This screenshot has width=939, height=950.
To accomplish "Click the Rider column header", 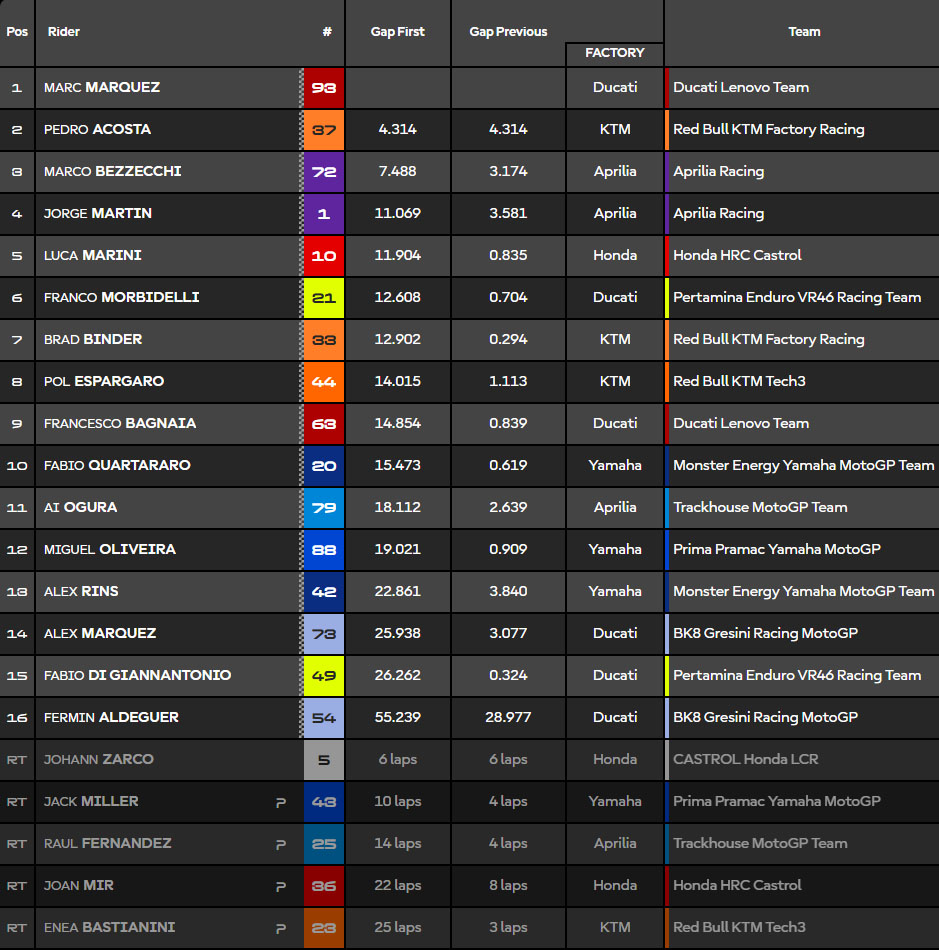I will click(64, 32).
